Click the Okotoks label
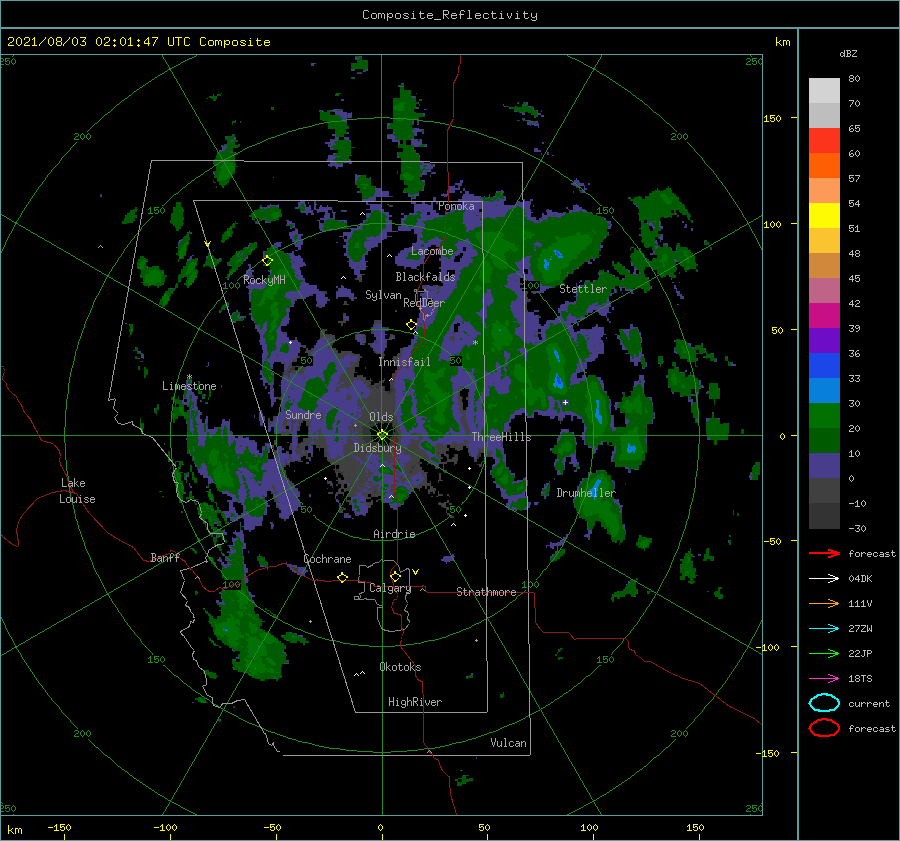This screenshot has height=841, width=900. tap(400, 667)
